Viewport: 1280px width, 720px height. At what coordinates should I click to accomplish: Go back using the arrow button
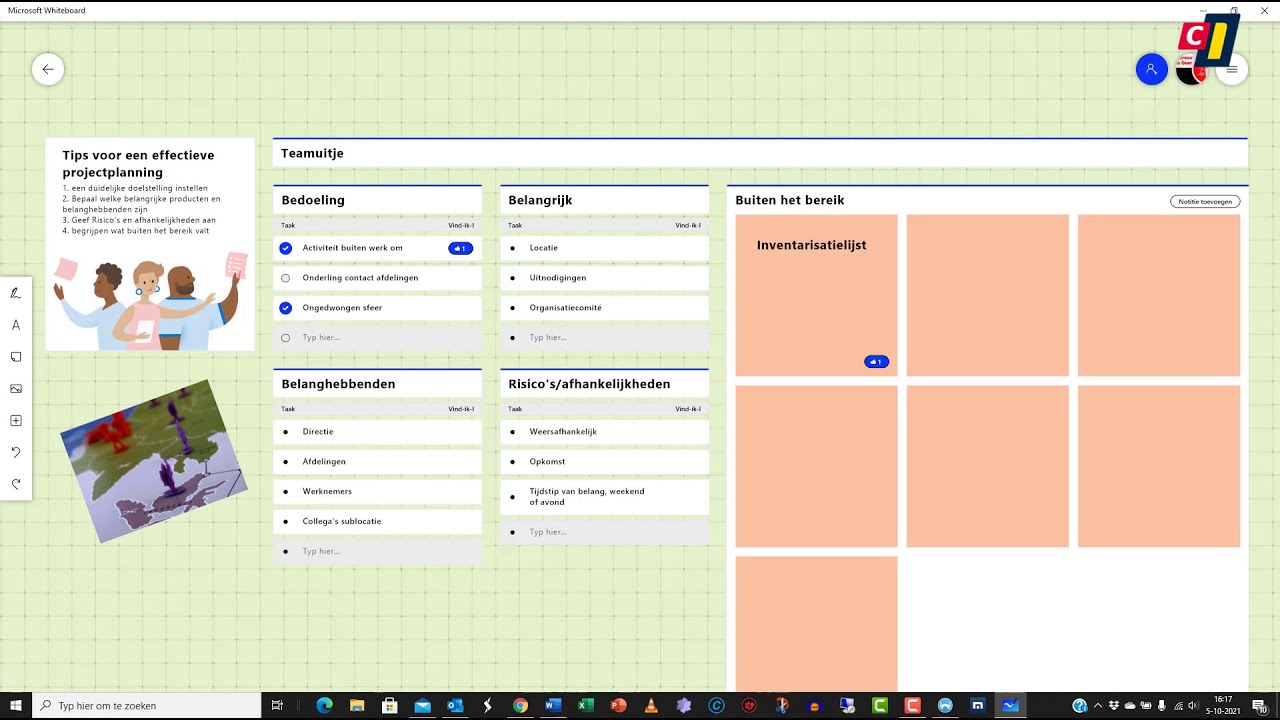48,69
